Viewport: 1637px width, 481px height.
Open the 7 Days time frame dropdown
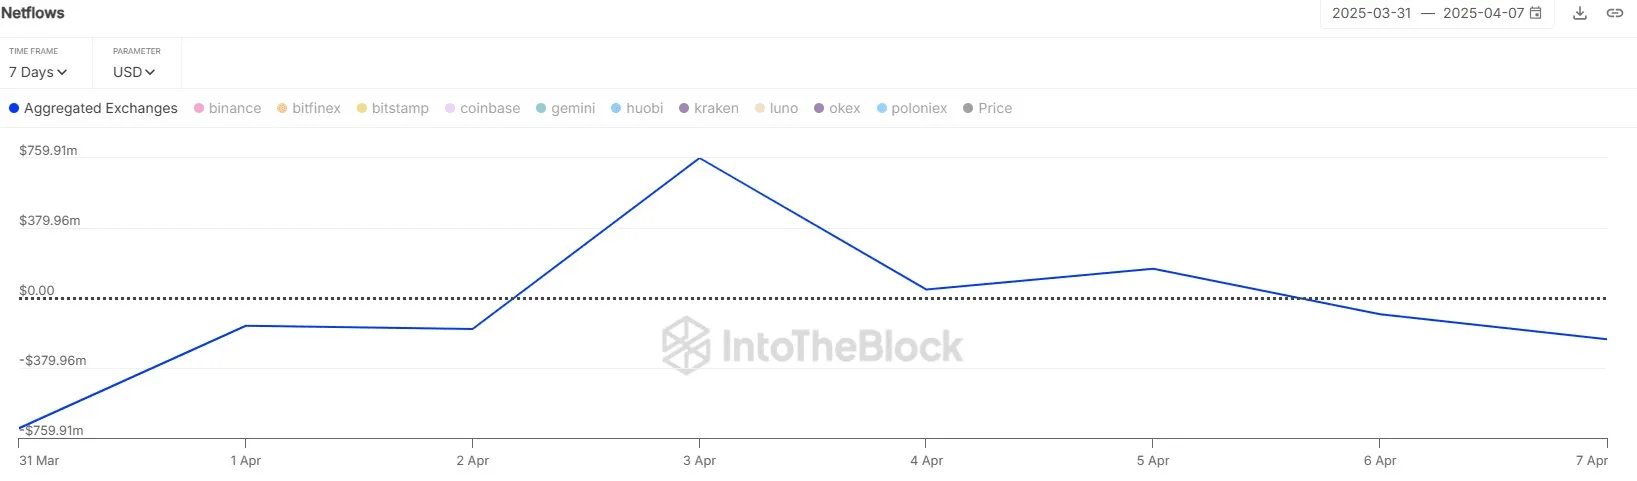pyautogui.click(x=38, y=72)
